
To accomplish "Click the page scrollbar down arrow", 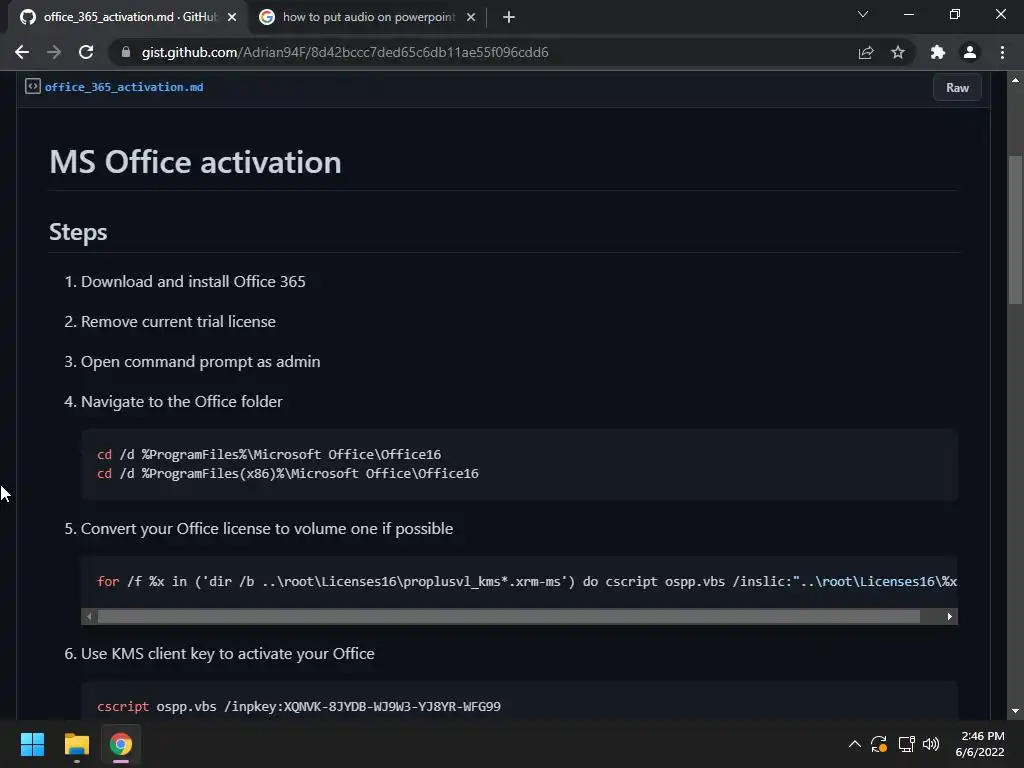I will click(1015, 711).
